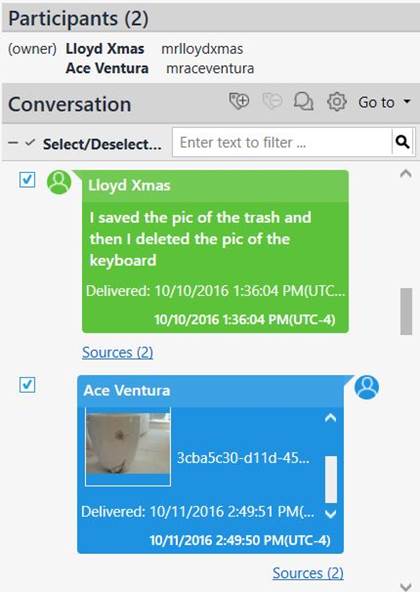420x592 pixels.
Task: Open conversation settings gear icon
Action: tap(337, 101)
